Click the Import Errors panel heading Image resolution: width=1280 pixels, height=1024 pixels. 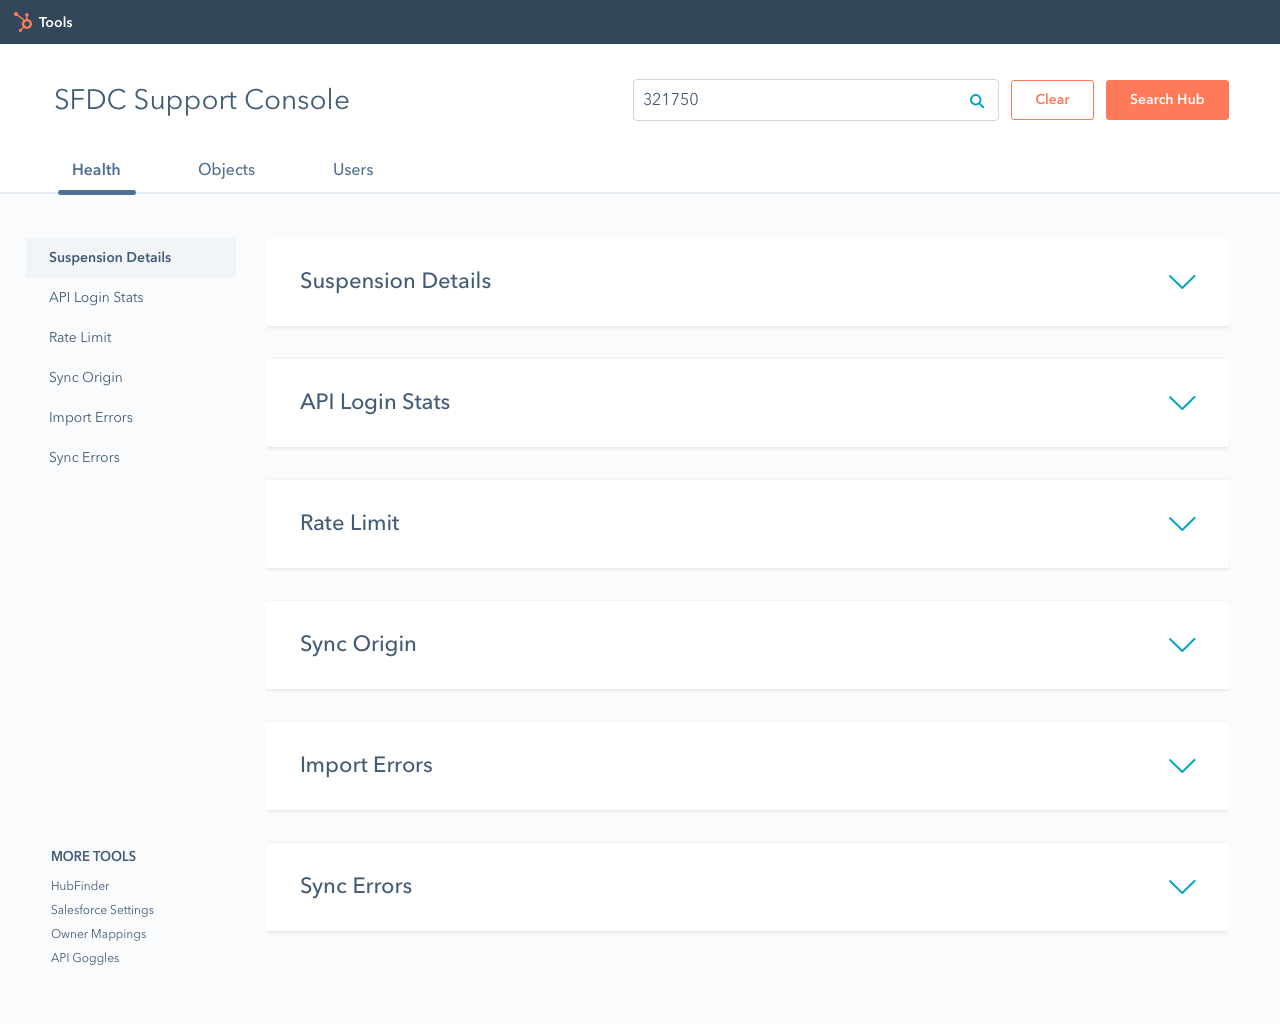click(366, 765)
